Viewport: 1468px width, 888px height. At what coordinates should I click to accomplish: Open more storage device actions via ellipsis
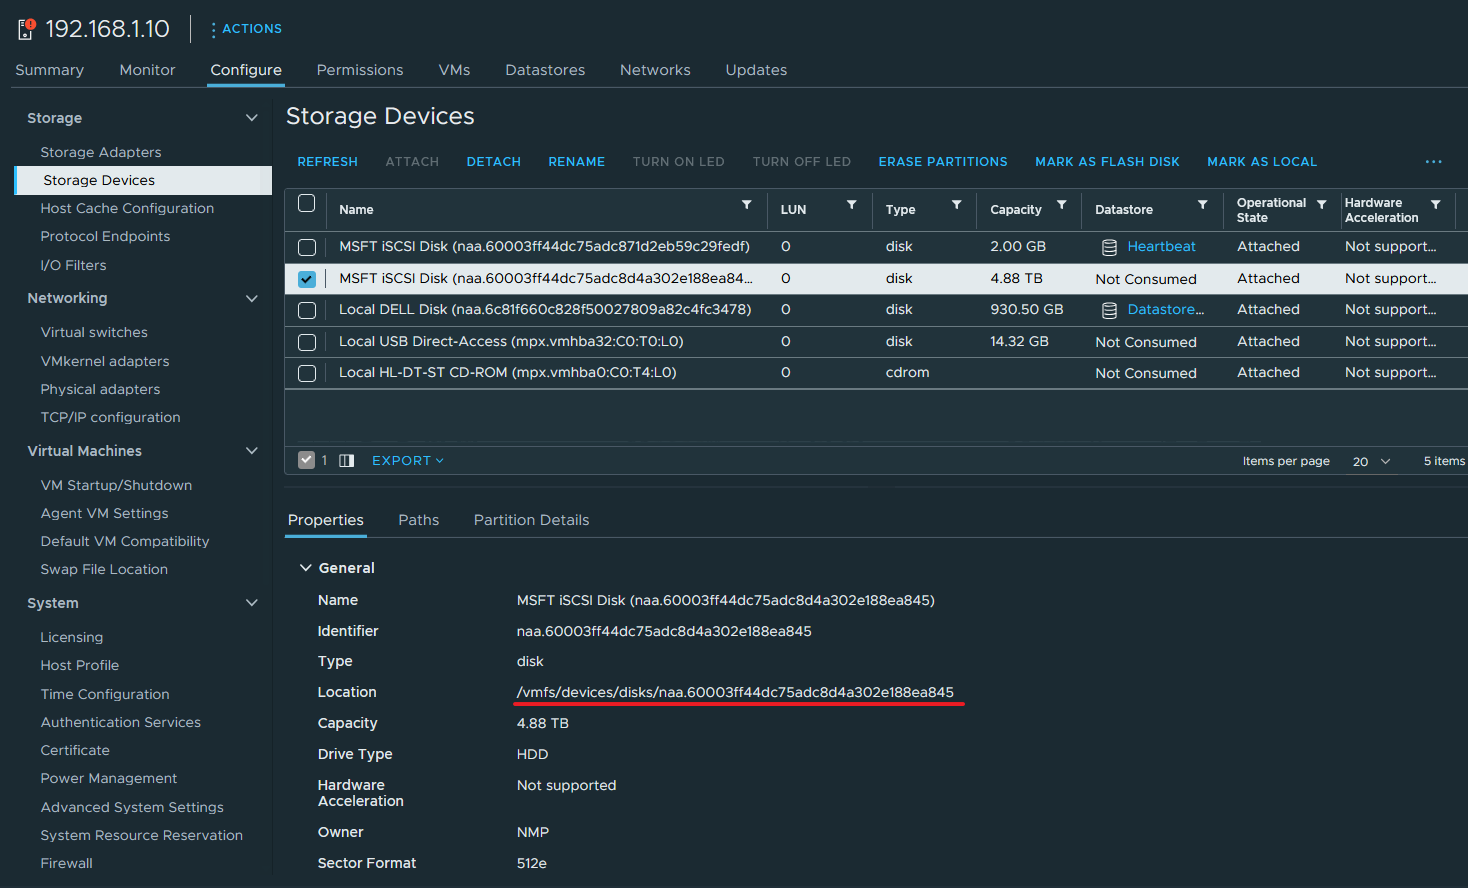(x=1434, y=161)
